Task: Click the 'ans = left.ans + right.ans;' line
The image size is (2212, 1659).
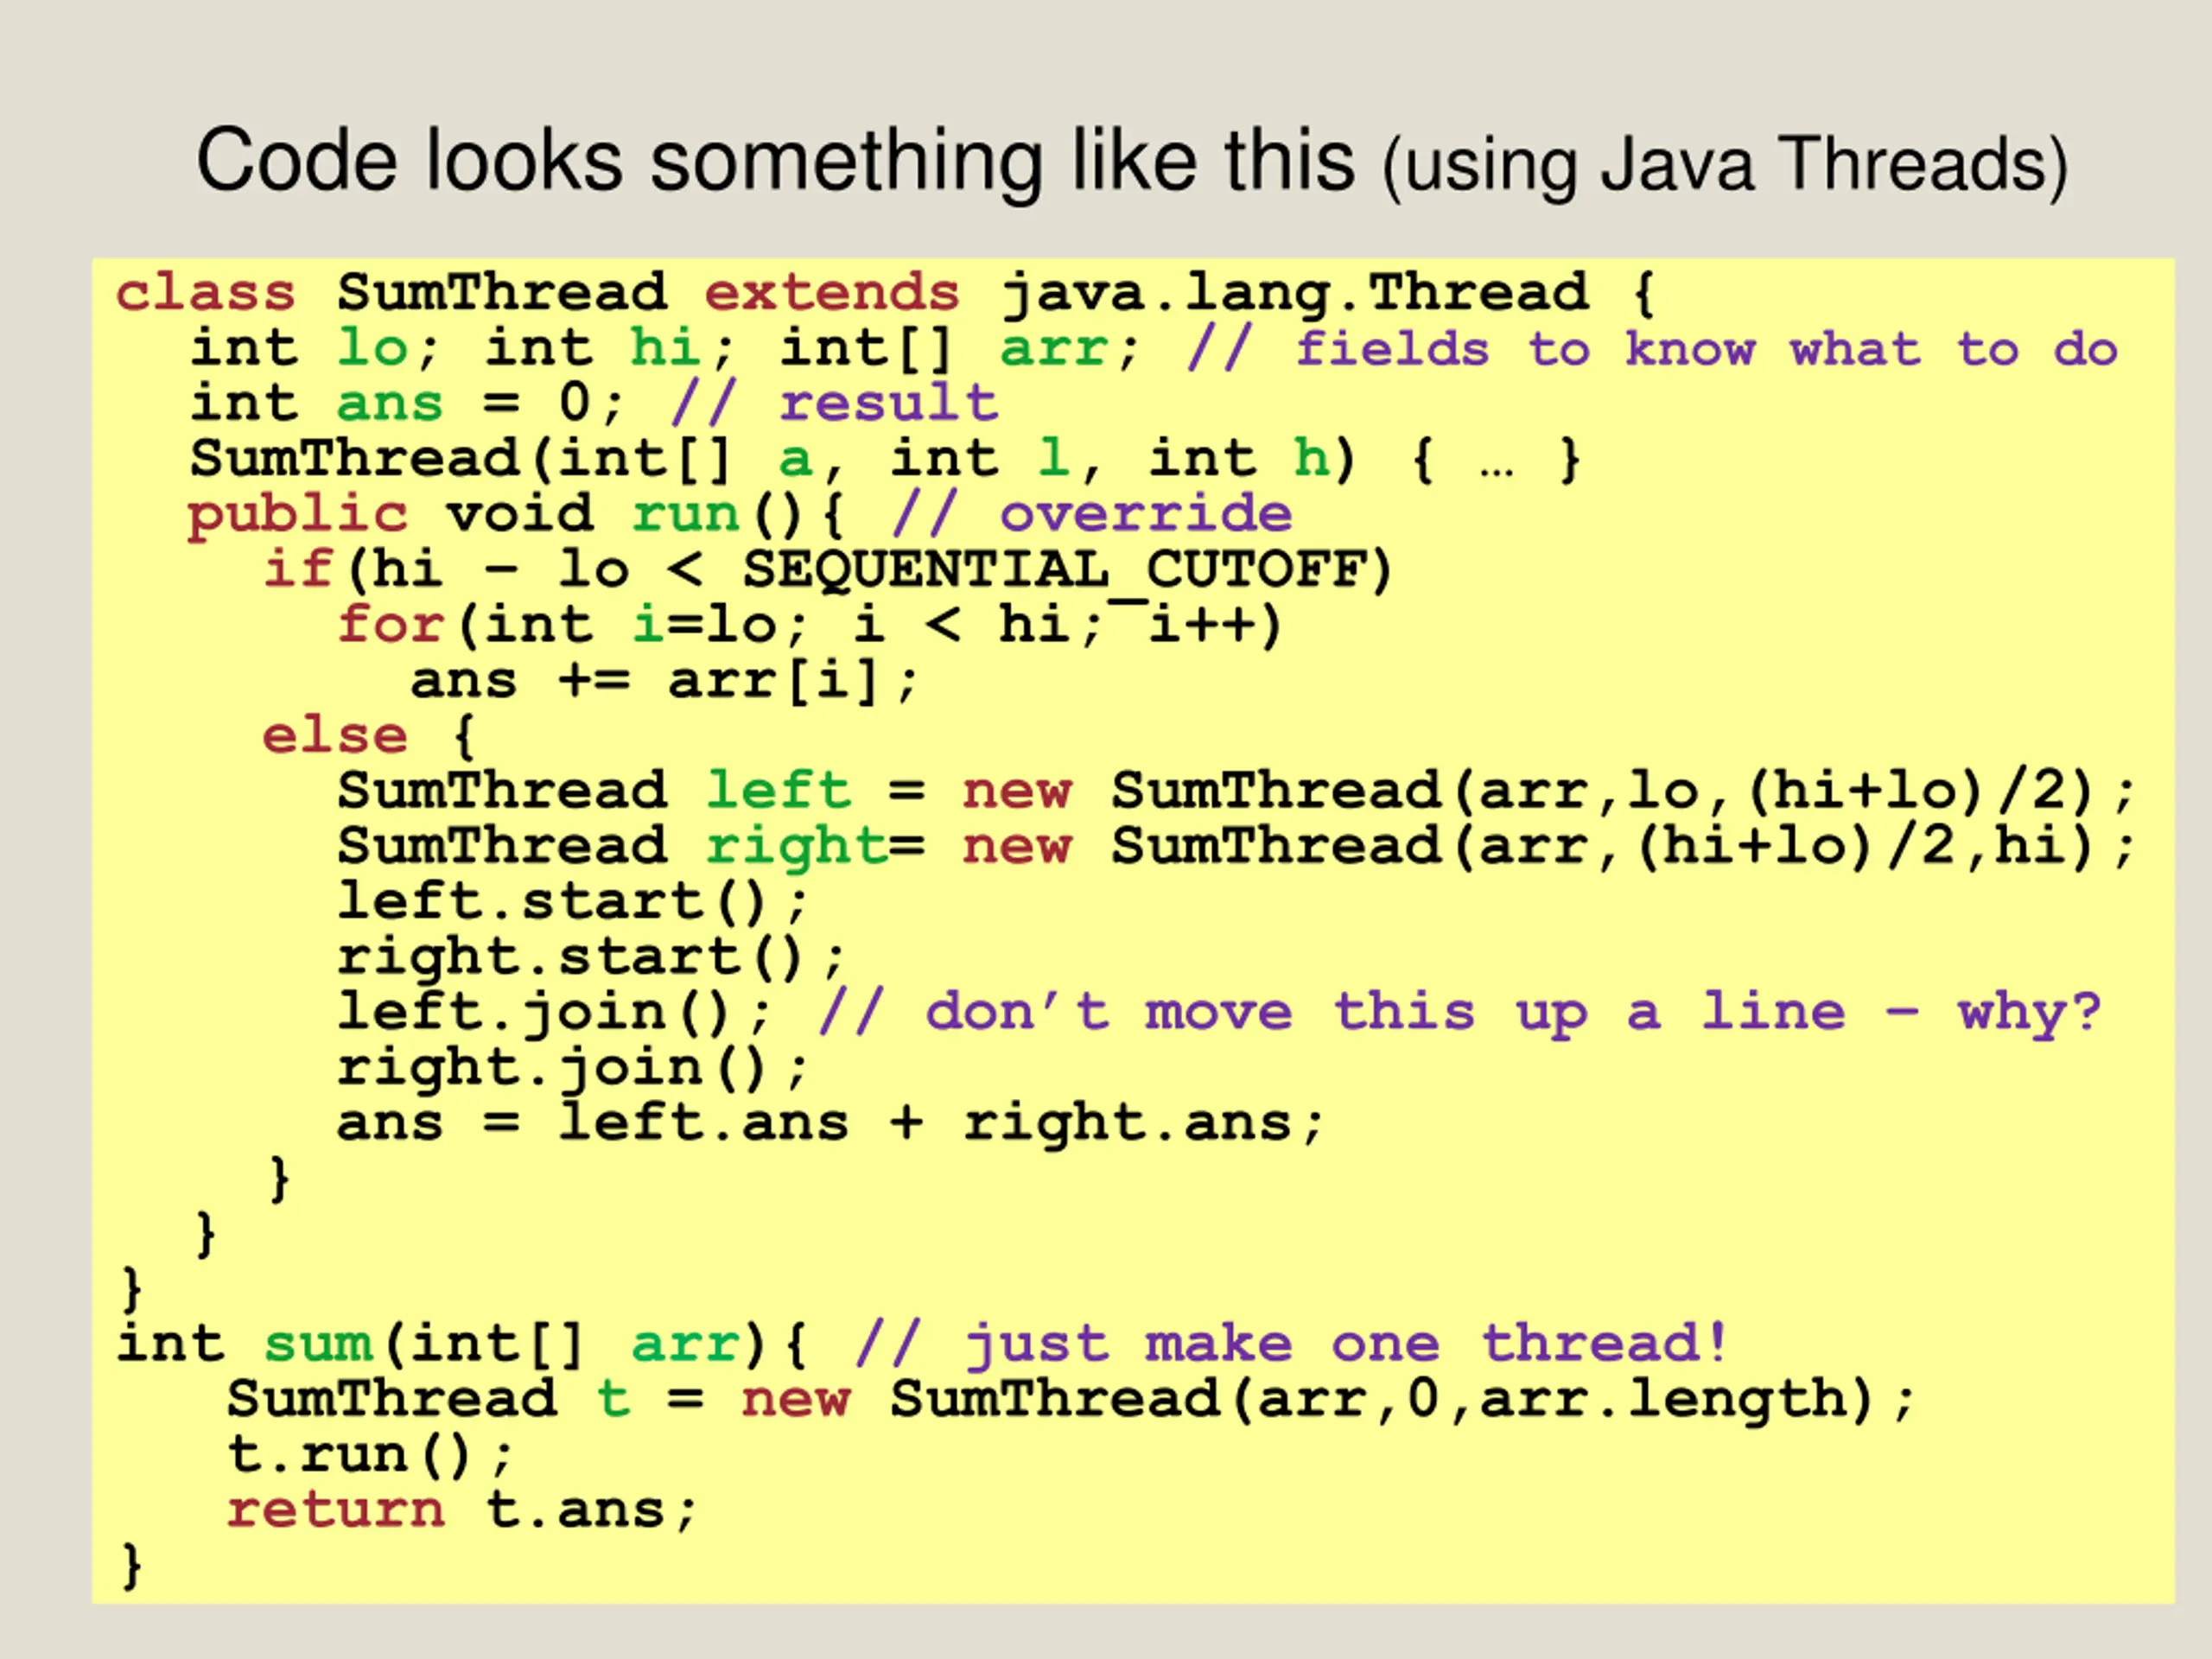Action: pyautogui.click(x=830, y=1124)
